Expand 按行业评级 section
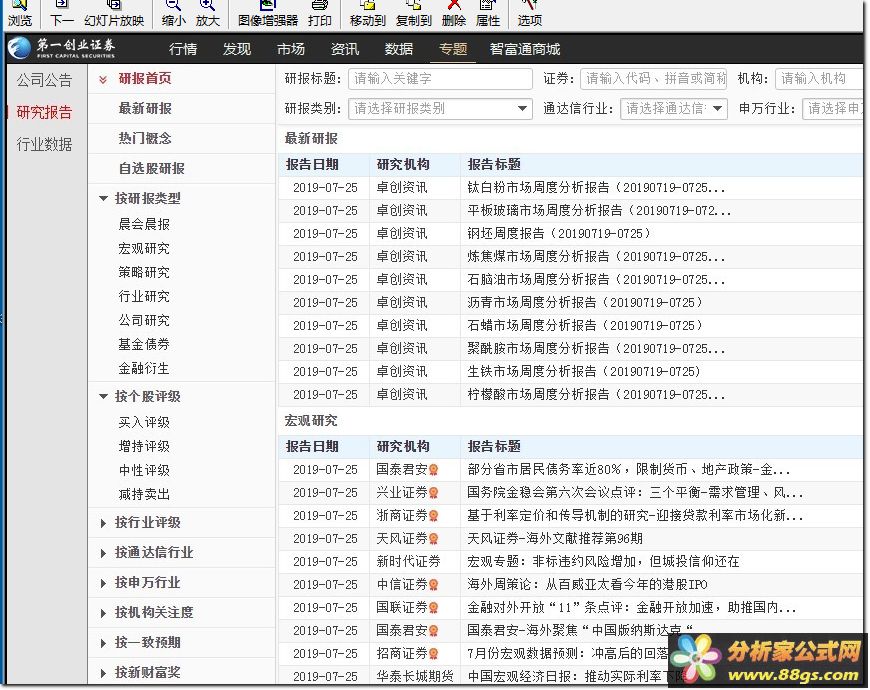Image resolution: width=870 pixels, height=690 pixels. (103, 523)
